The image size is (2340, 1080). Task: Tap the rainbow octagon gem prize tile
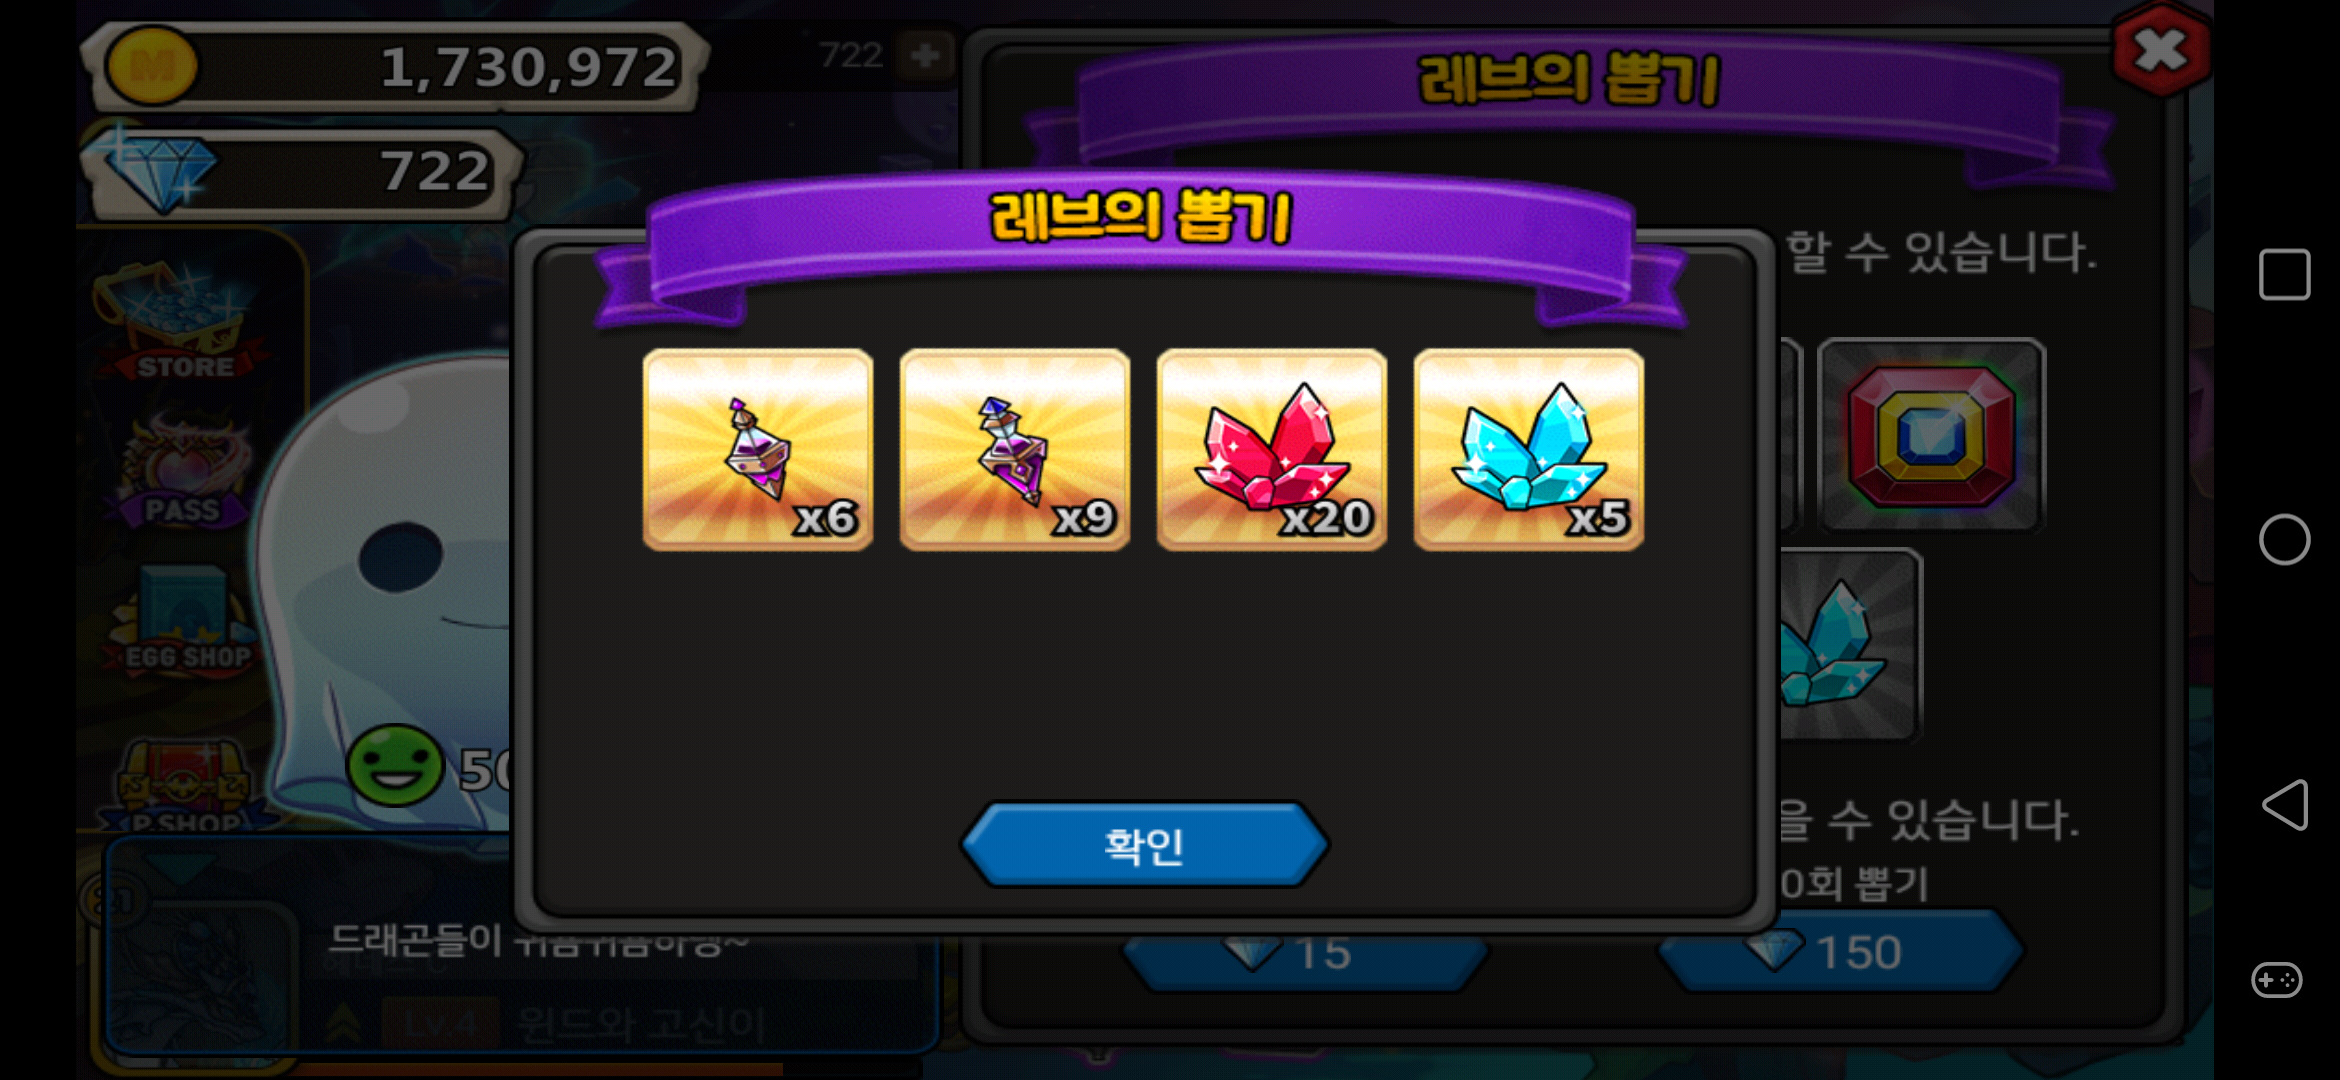click(1931, 435)
